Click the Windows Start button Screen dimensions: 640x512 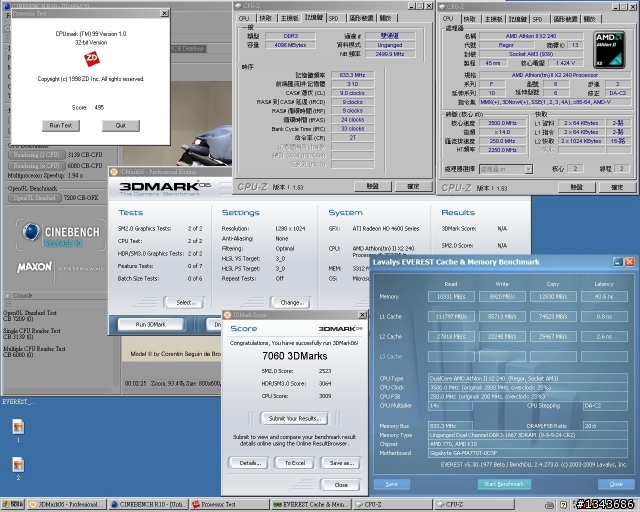pyautogui.click(x=13, y=505)
